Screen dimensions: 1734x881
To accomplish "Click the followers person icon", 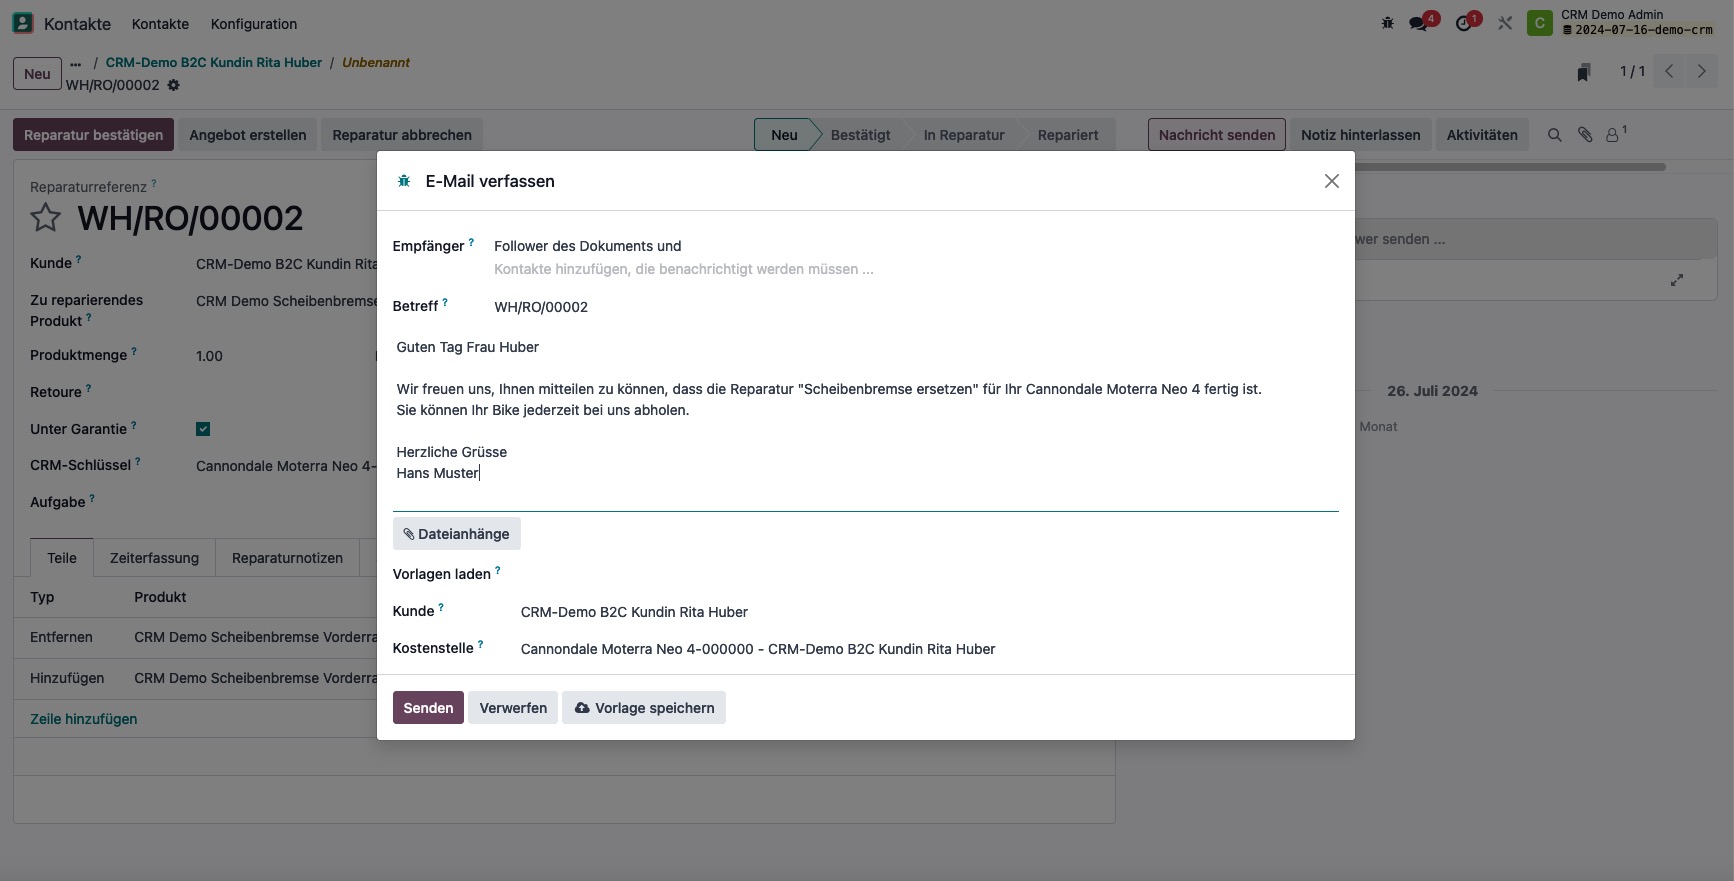I will [x=1613, y=135].
